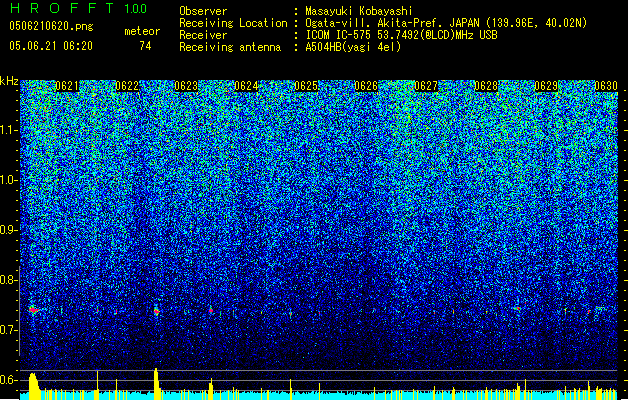This screenshot has height=400, width=629.
Task: Click the 0623 time marker
Action: tap(186, 86)
